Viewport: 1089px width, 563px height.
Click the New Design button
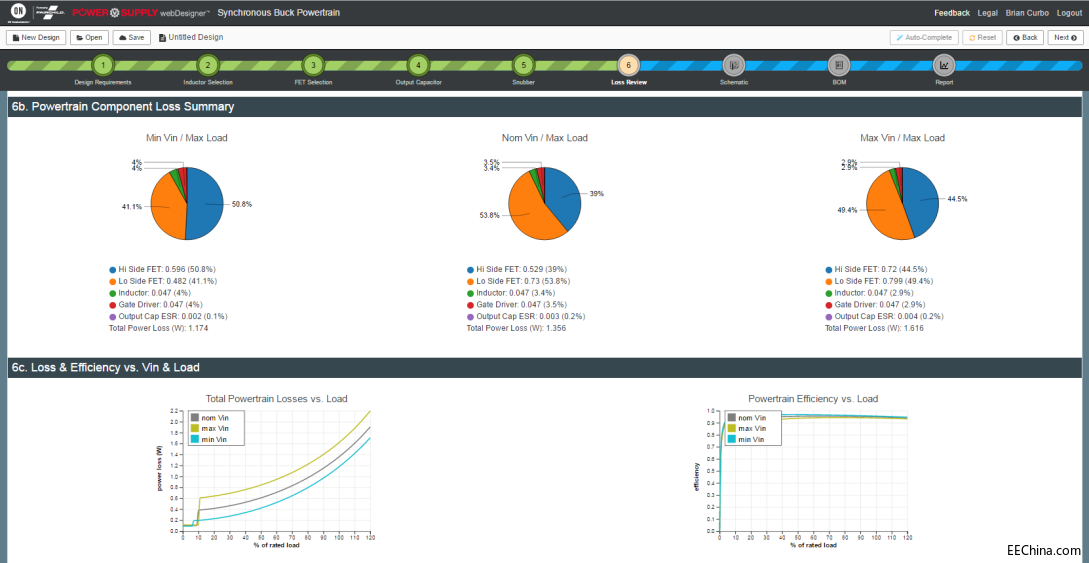click(36, 37)
